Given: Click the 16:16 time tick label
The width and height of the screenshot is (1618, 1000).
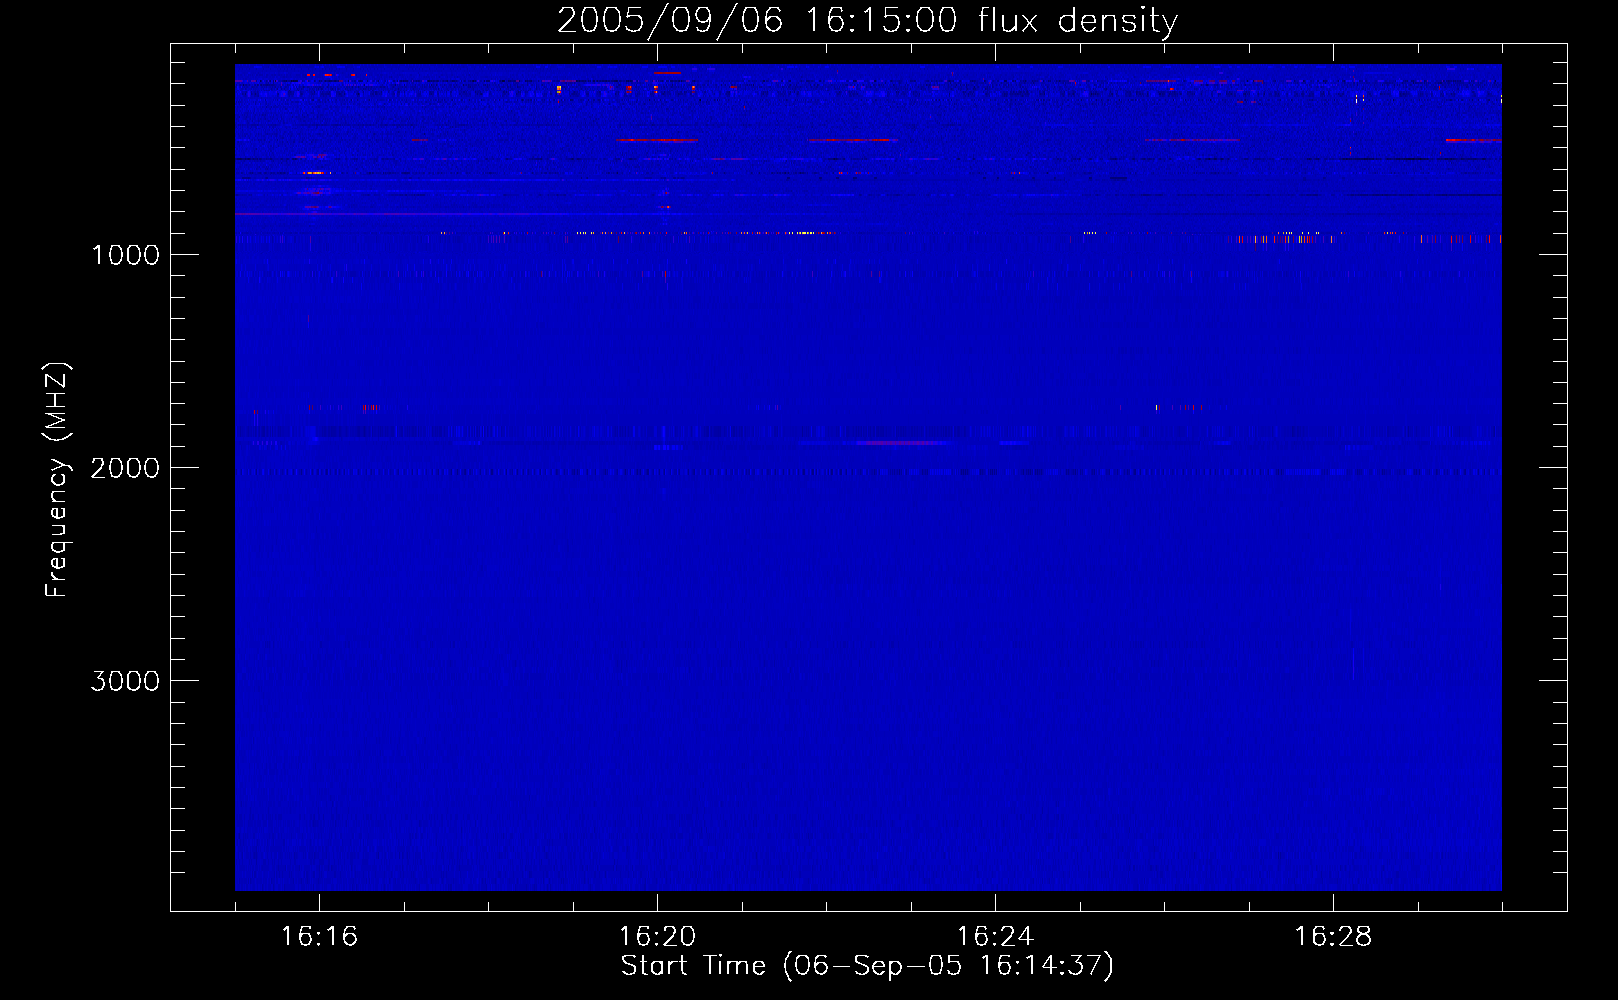Looking at the screenshot, I should 319,937.
